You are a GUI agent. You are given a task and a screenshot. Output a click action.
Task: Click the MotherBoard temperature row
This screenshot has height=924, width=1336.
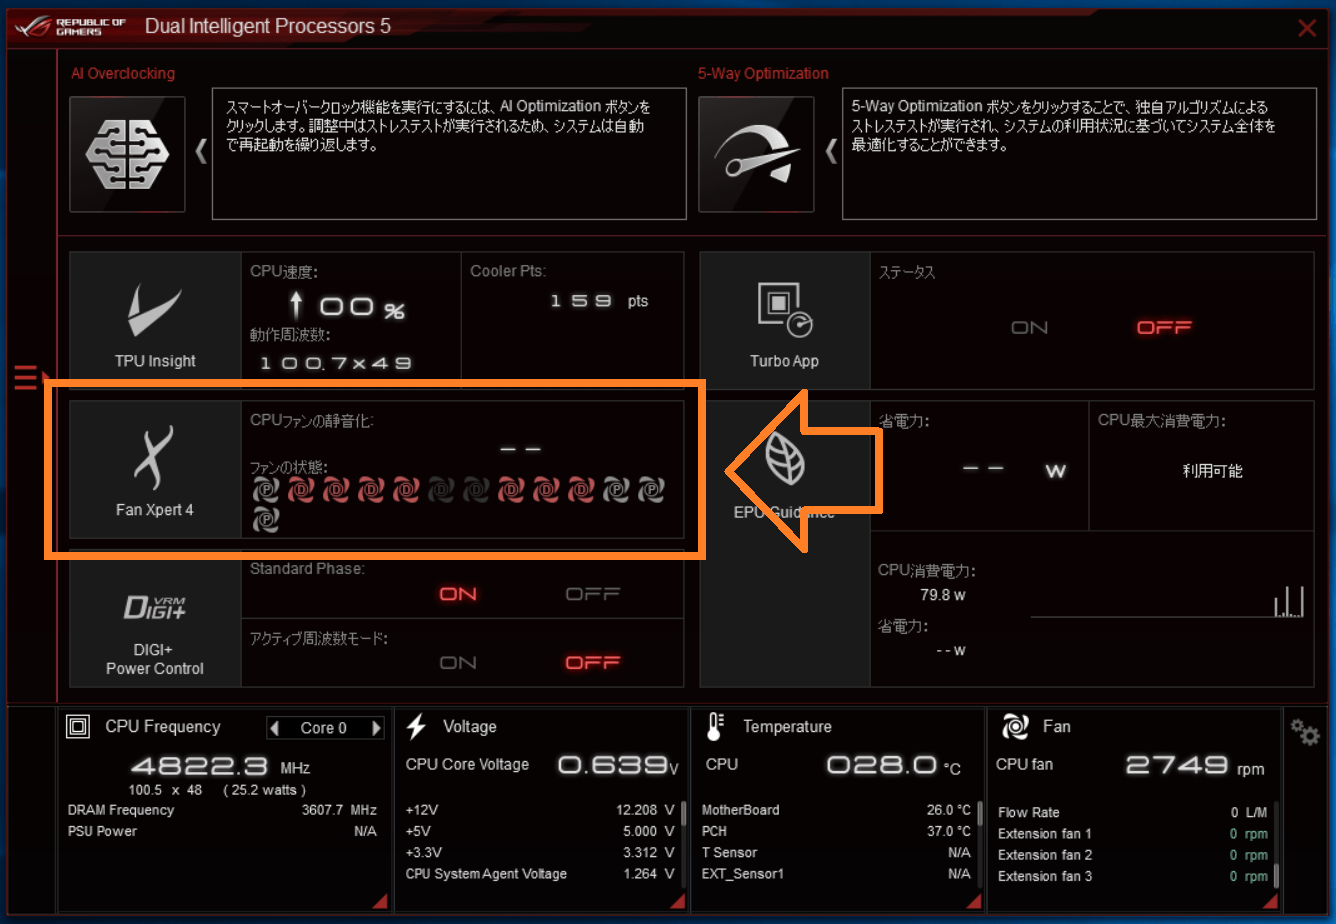836,810
